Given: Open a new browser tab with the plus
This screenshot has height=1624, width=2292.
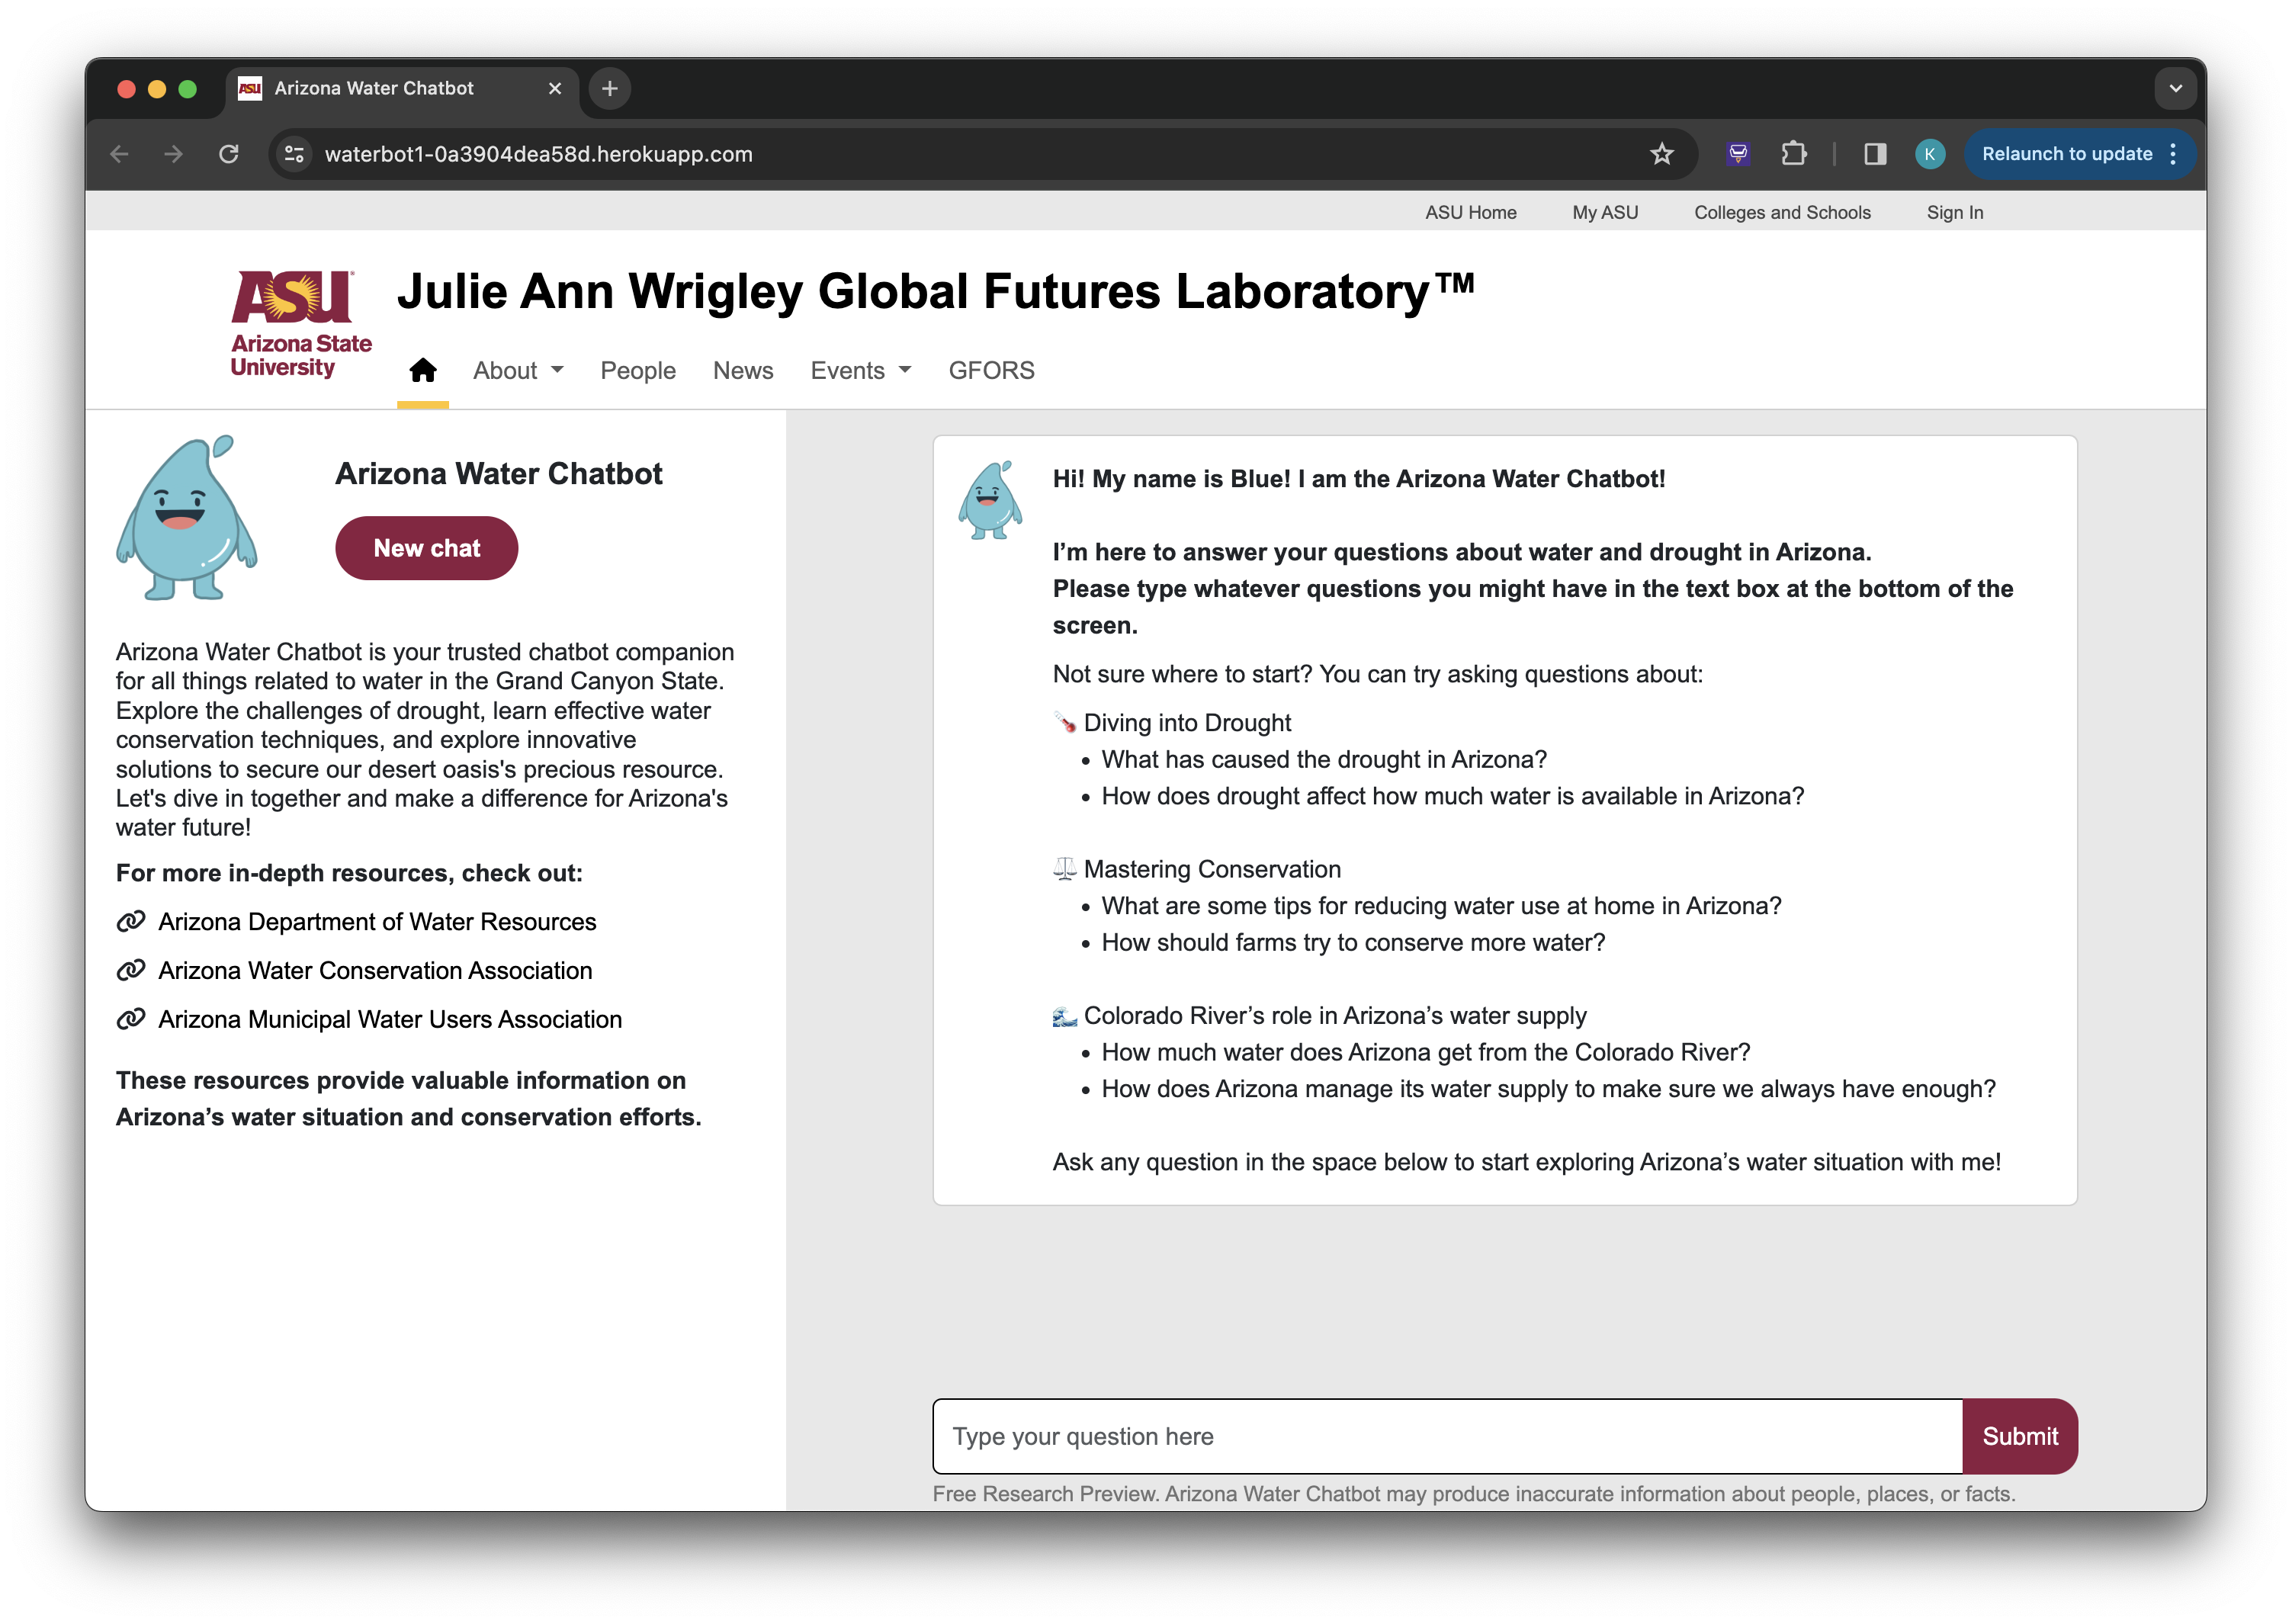Looking at the screenshot, I should [x=609, y=88].
